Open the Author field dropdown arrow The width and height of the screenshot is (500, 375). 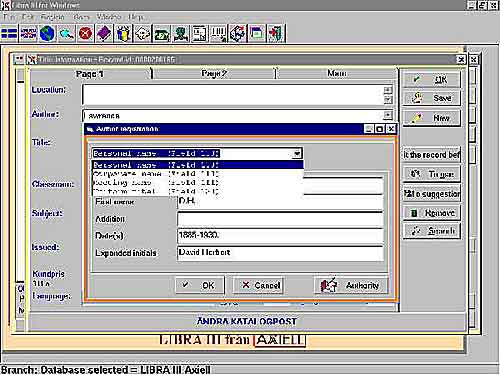(x=388, y=115)
